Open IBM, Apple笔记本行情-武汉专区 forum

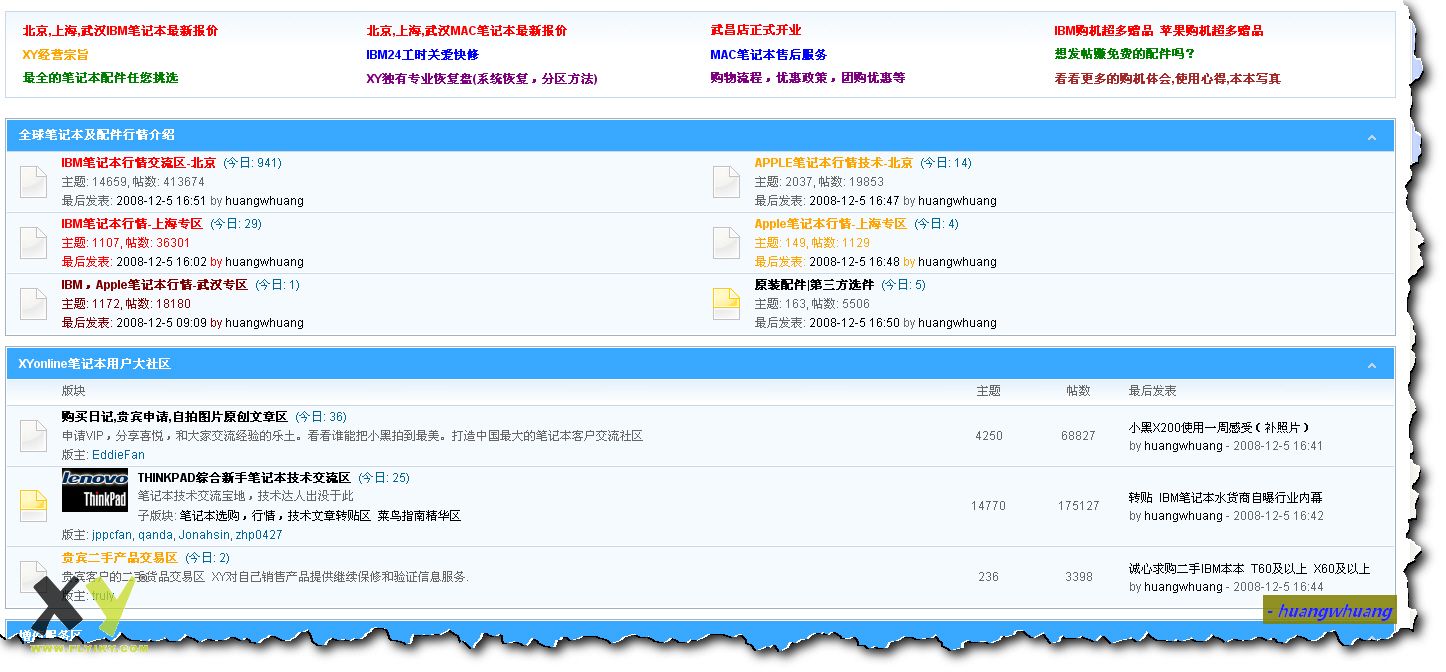click(x=154, y=285)
